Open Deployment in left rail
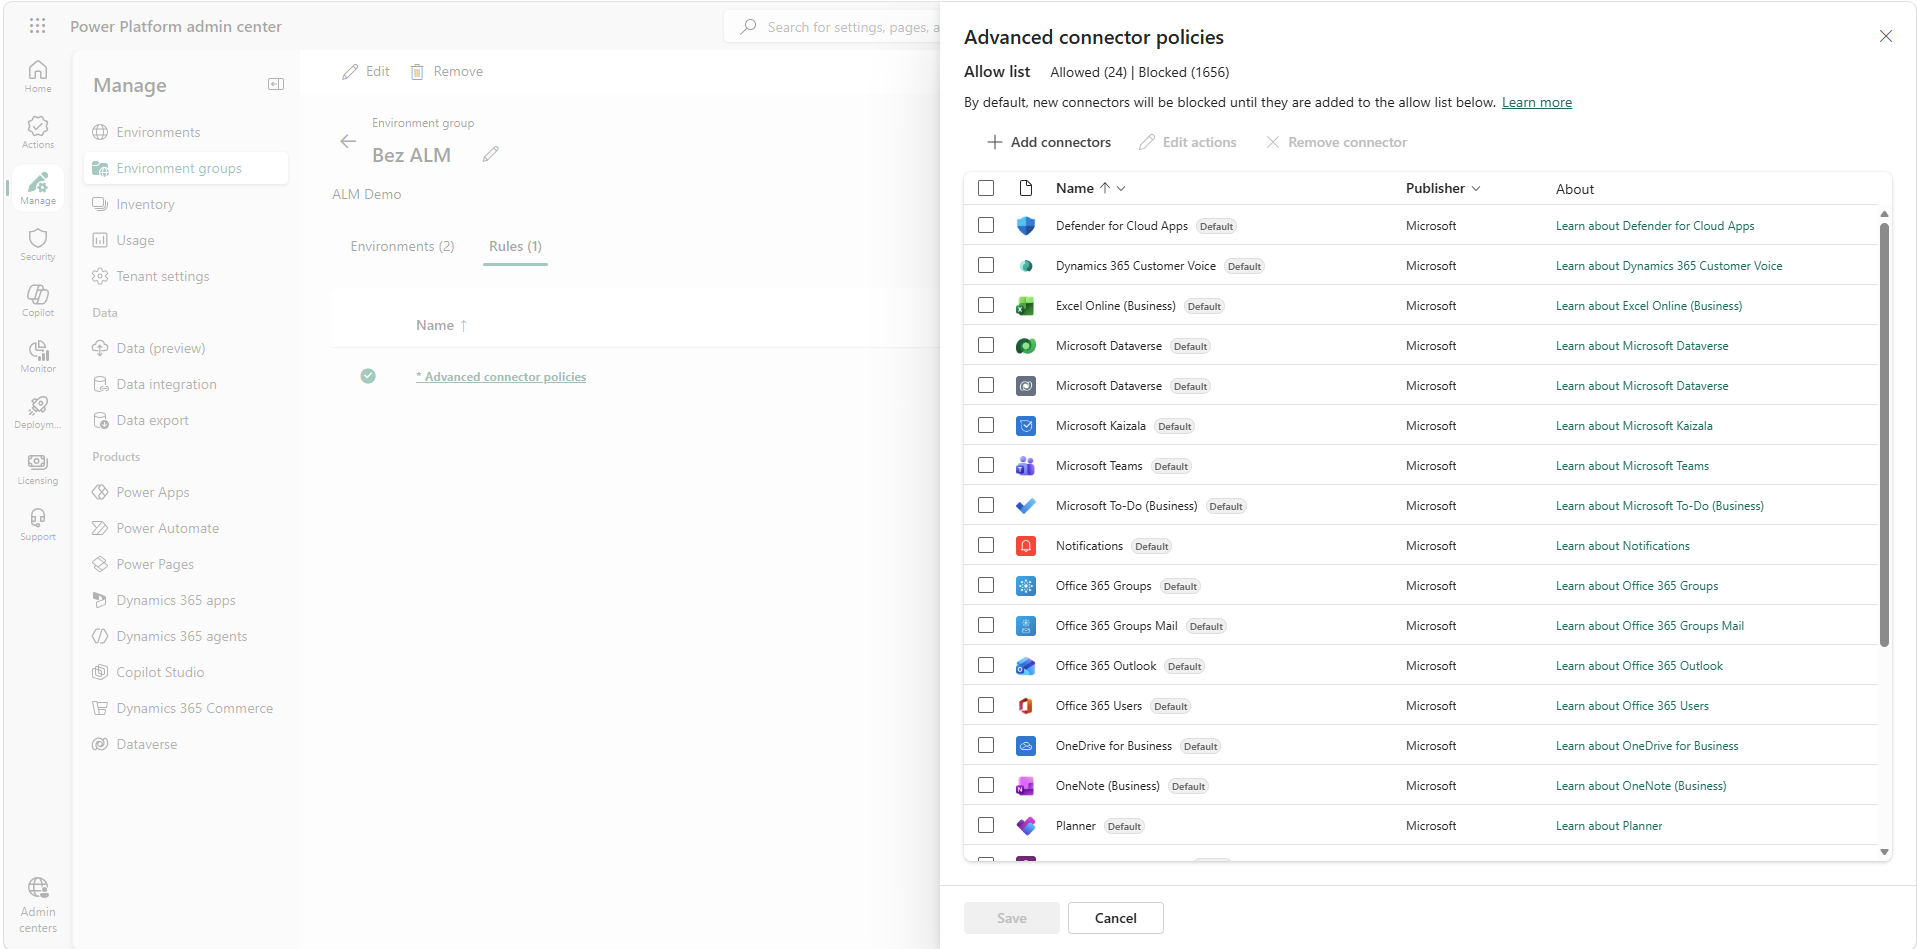The image size is (1917, 949). click(38, 412)
